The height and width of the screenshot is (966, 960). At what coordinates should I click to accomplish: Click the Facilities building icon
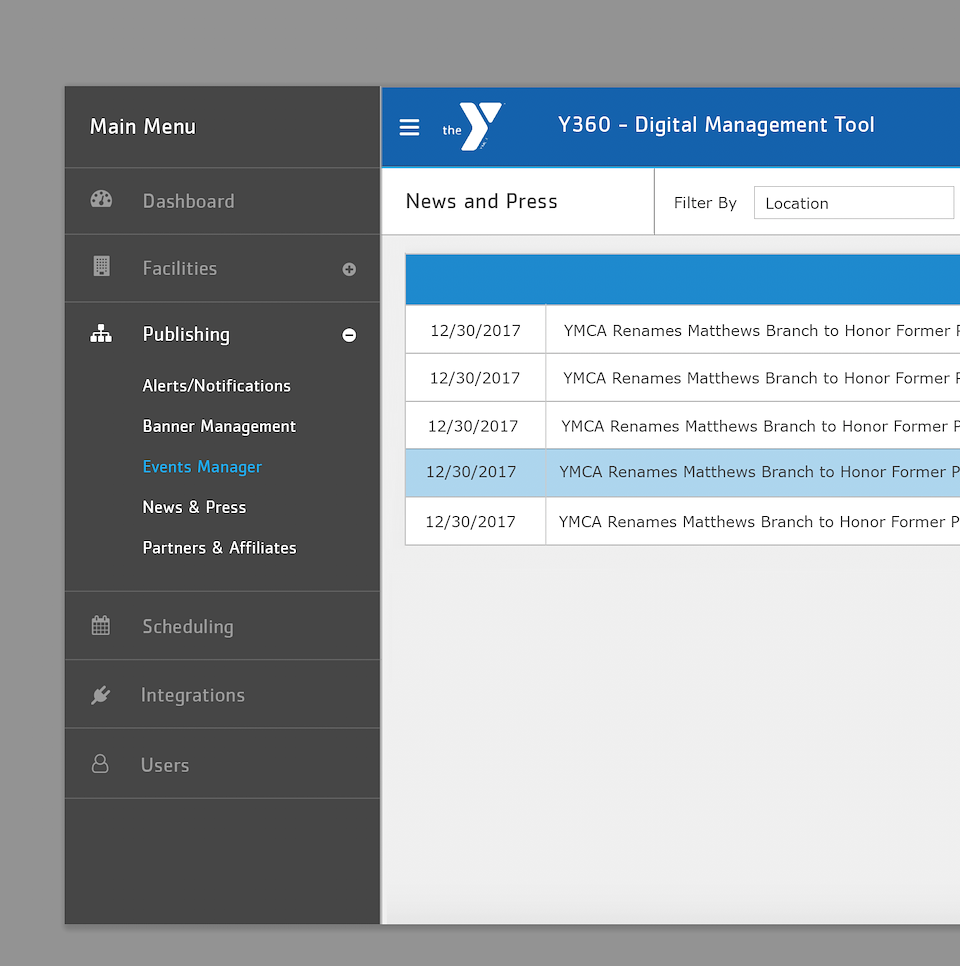click(101, 266)
